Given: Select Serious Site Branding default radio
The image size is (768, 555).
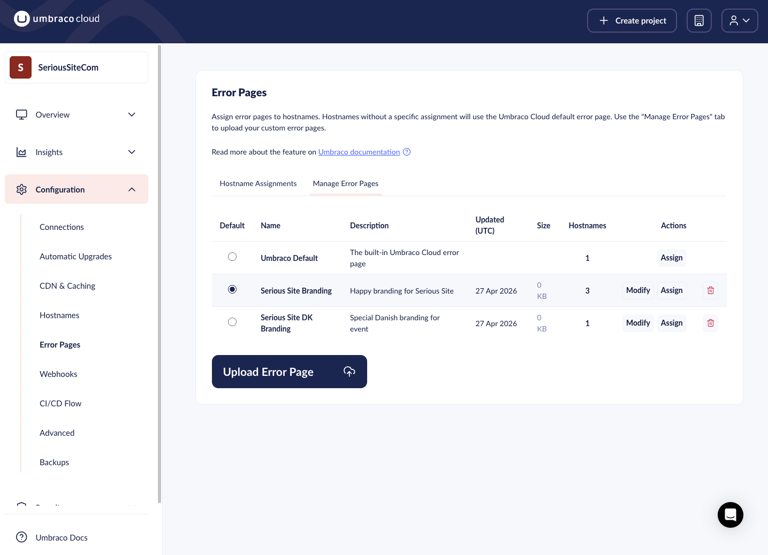Looking at the screenshot, I should point(232,290).
